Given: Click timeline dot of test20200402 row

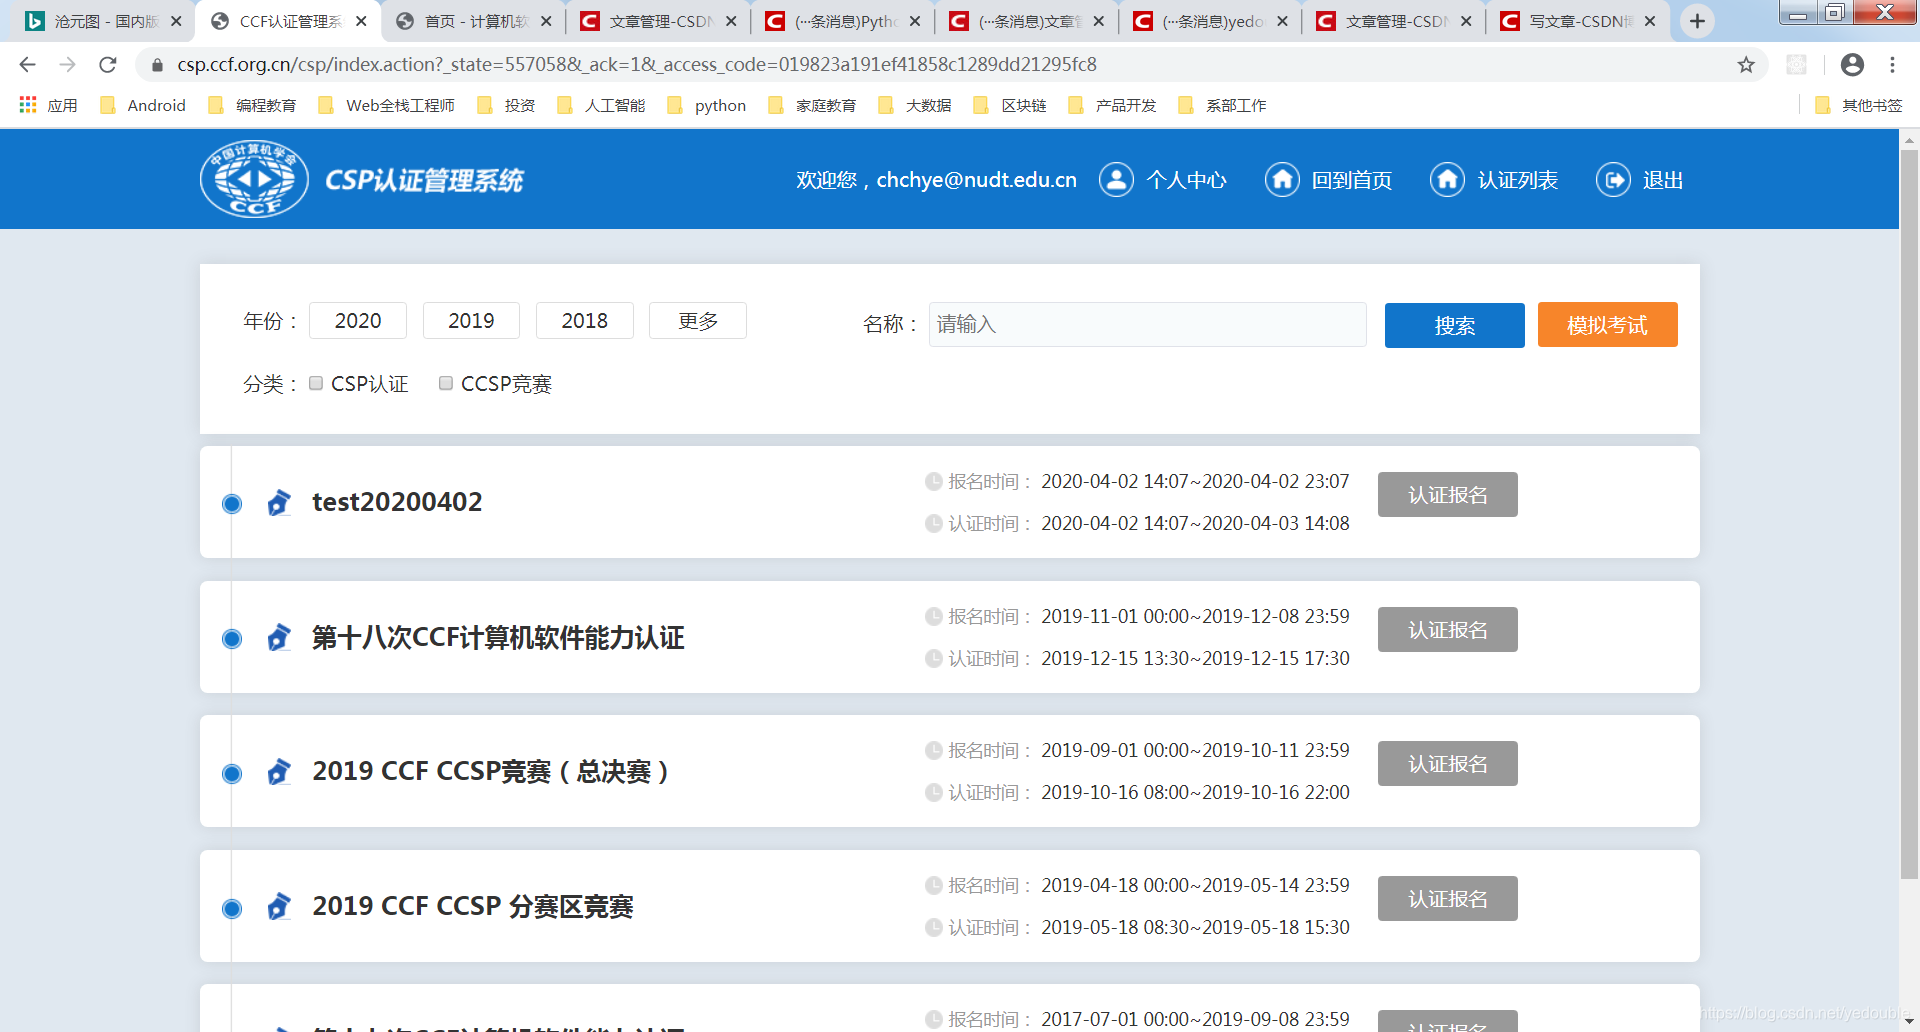Looking at the screenshot, I should [x=232, y=503].
